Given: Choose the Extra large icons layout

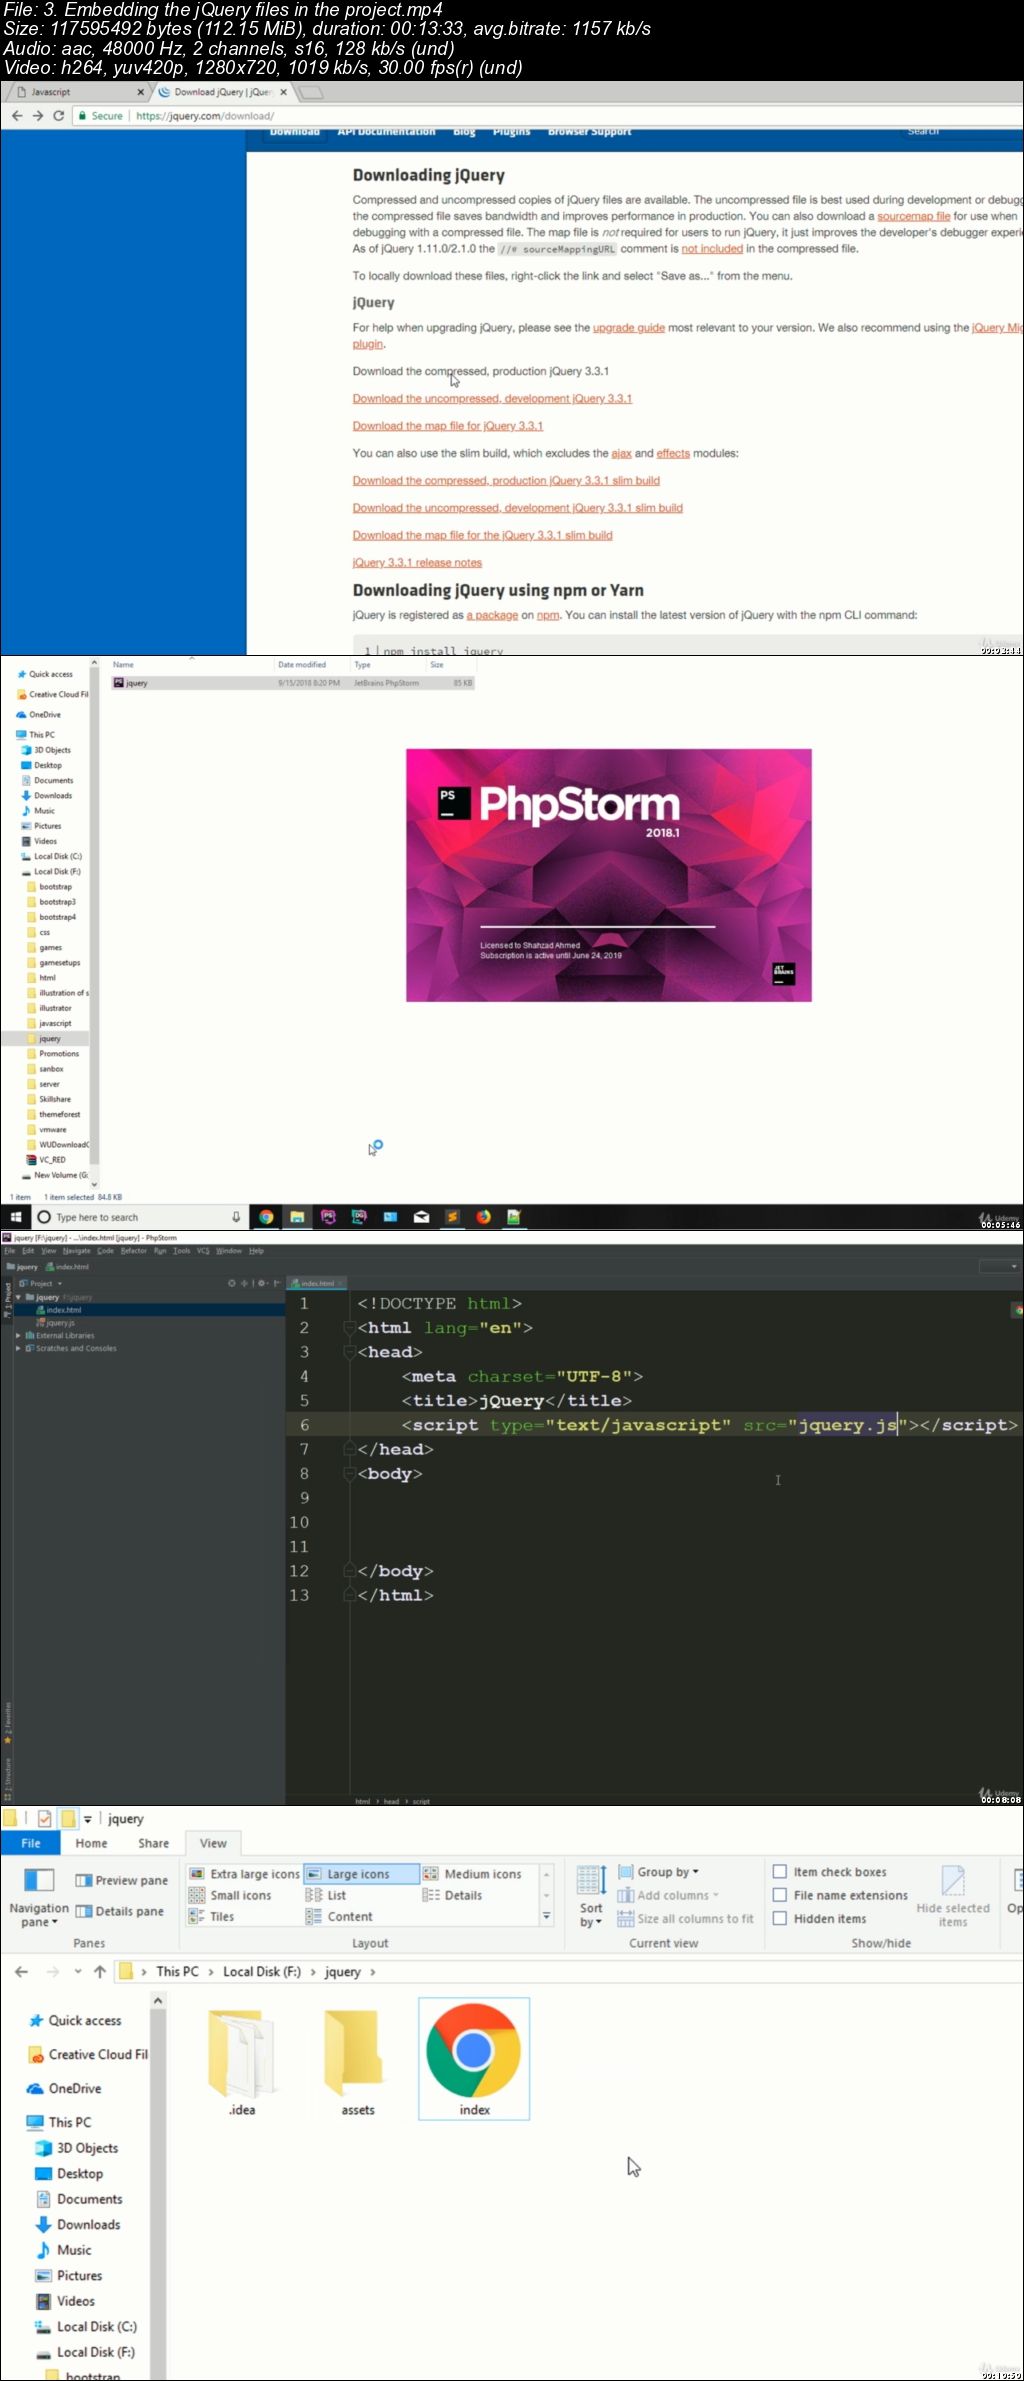Looking at the screenshot, I should point(244,1874).
